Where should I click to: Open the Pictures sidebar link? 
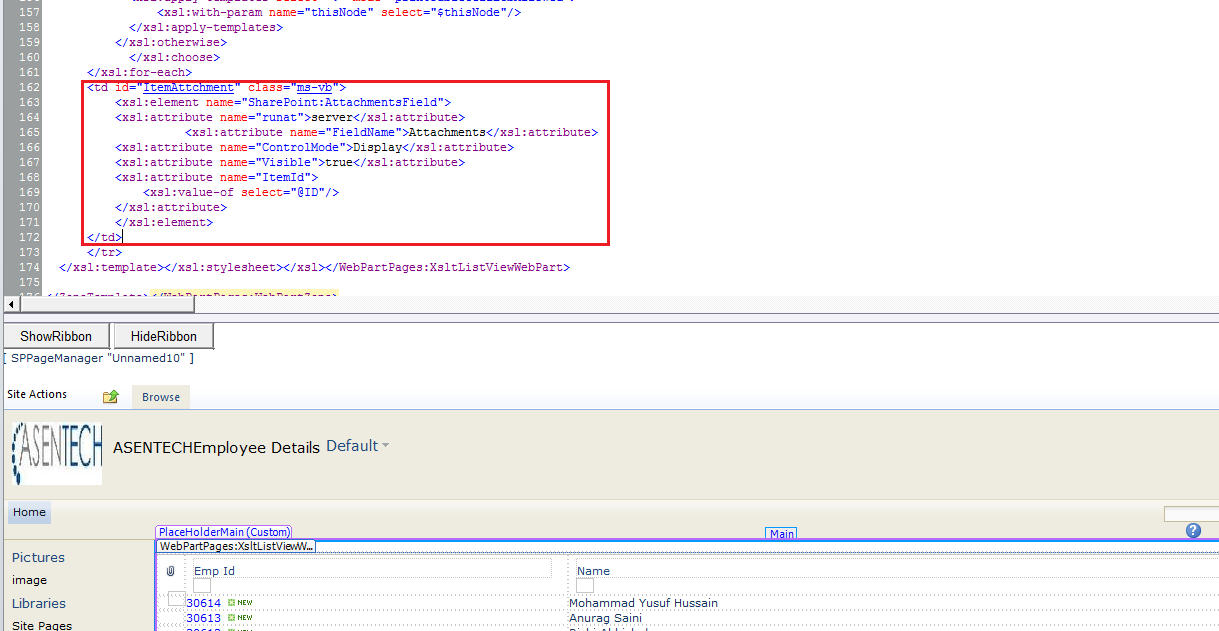point(37,557)
